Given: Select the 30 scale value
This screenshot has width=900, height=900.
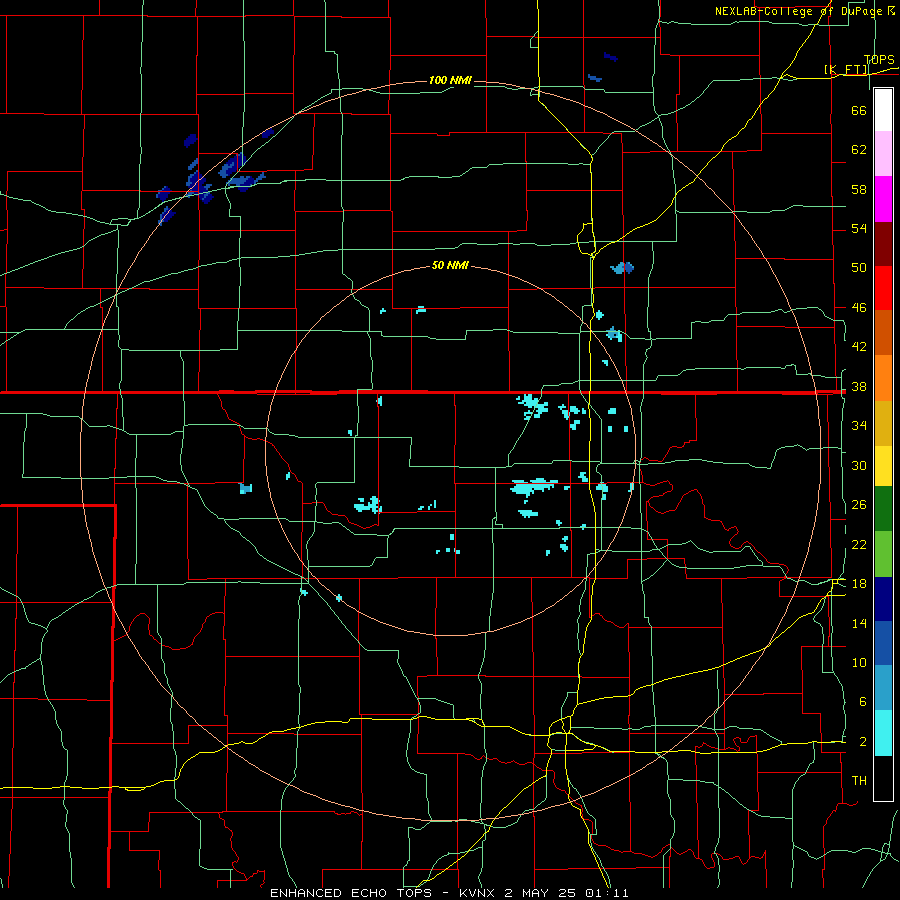Looking at the screenshot, I should tap(859, 465).
